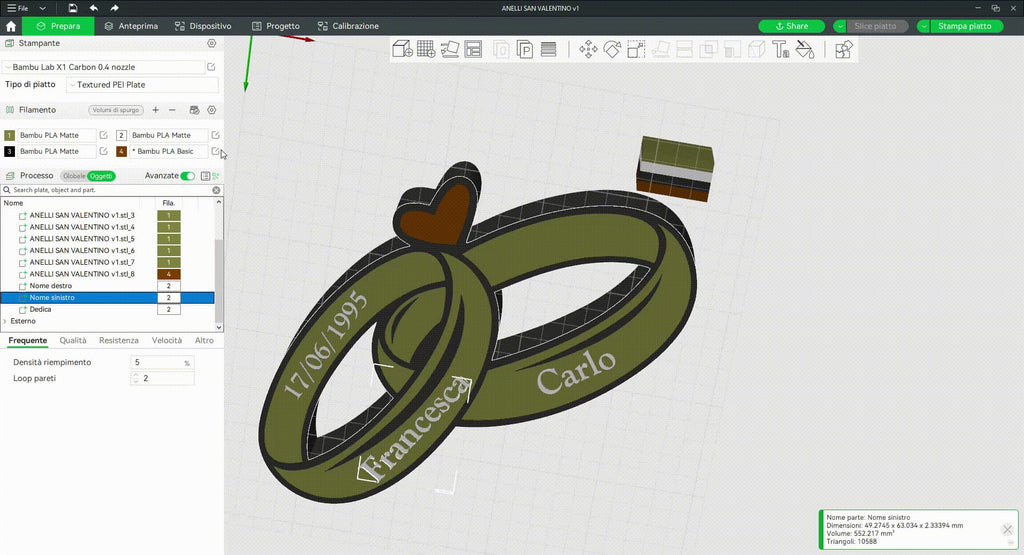Image resolution: width=1024 pixels, height=555 pixels.
Task: Activate the Scale tool icon
Action: tap(636, 49)
